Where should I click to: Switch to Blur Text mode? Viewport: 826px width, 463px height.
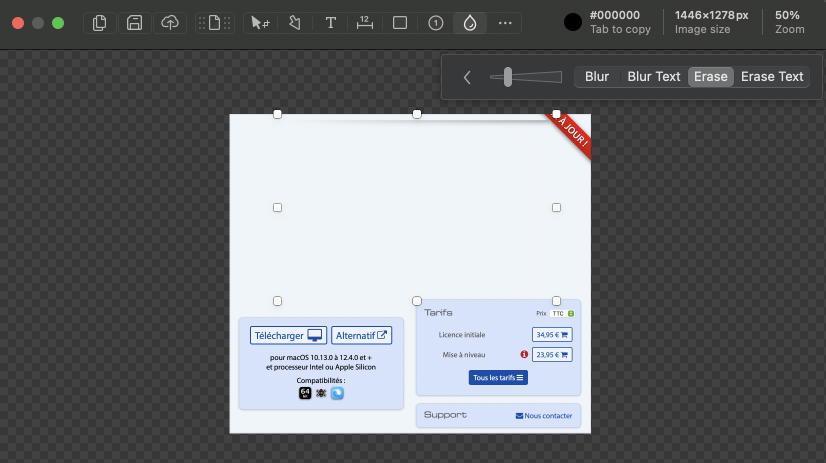tap(653, 77)
